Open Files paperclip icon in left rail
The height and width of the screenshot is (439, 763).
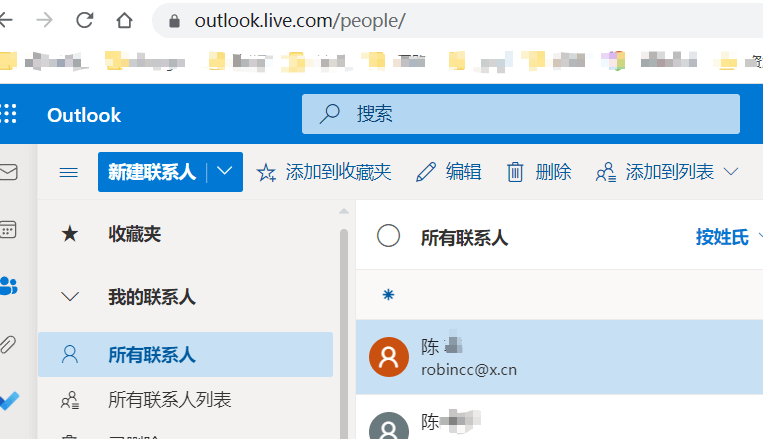pyautogui.click(x=8, y=344)
